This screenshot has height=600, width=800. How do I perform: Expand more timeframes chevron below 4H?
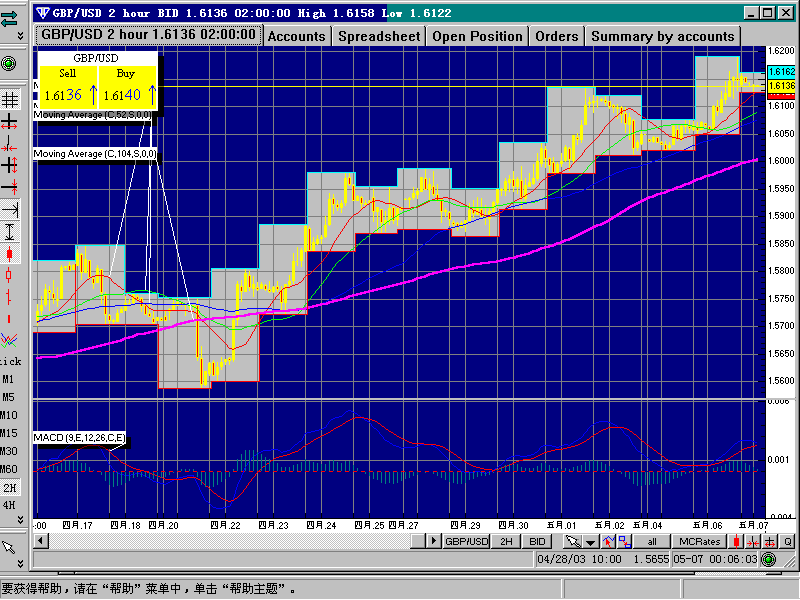[x=20, y=520]
